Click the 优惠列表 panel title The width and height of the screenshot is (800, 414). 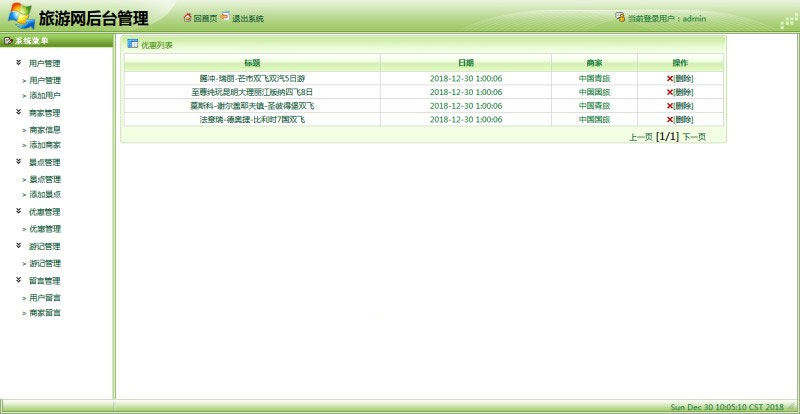[157, 45]
